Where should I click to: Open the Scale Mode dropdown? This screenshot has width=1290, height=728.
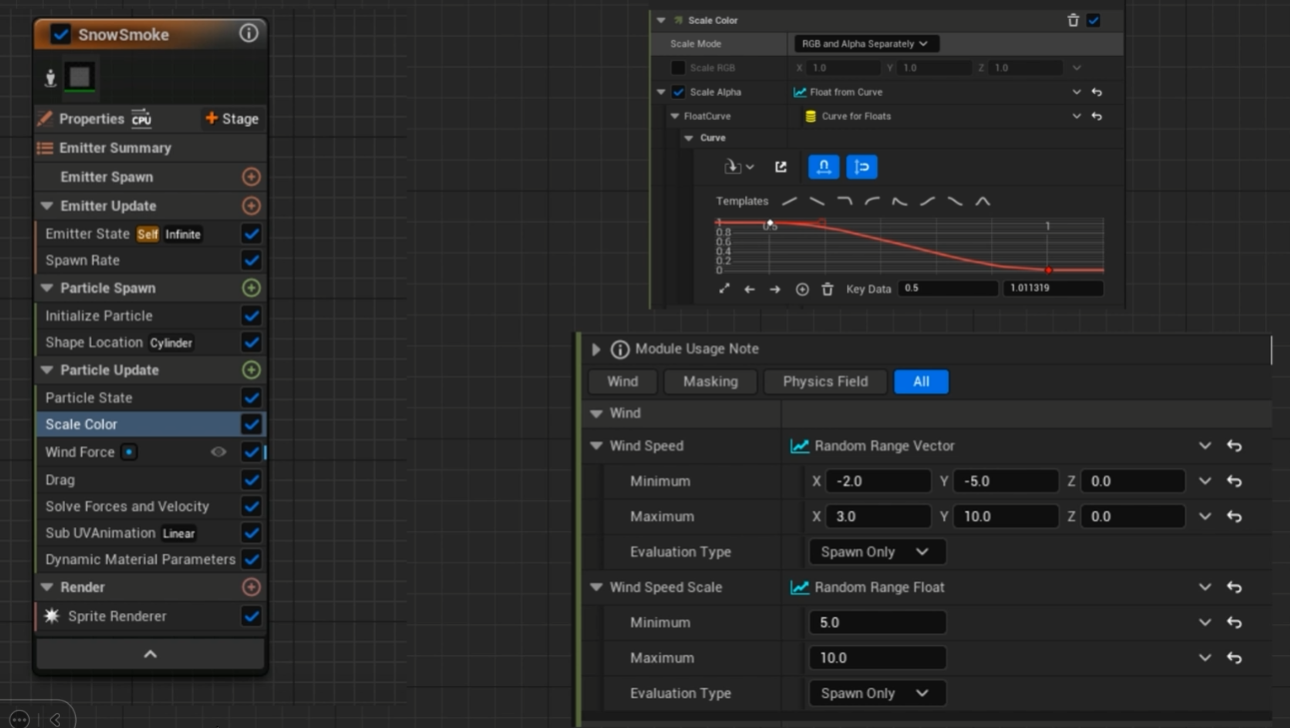pyautogui.click(x=865, y=44)
